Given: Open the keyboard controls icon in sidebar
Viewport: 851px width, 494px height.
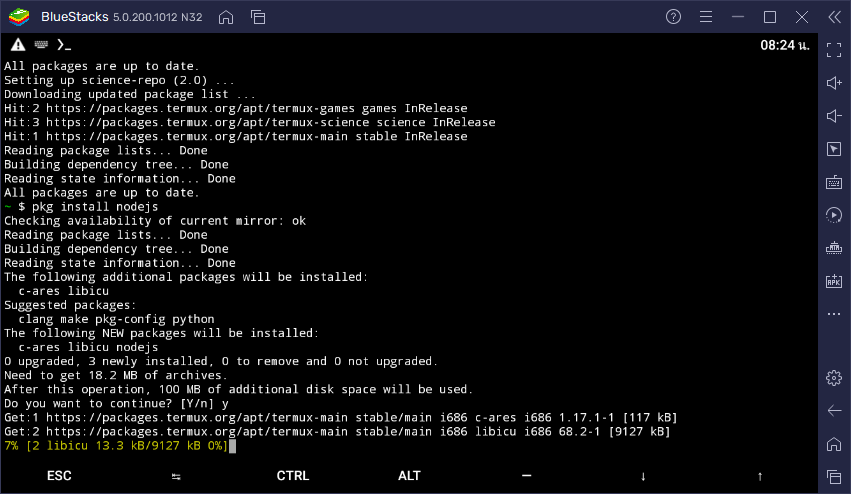Looking at the screenshot, I should tap(834, 182).
